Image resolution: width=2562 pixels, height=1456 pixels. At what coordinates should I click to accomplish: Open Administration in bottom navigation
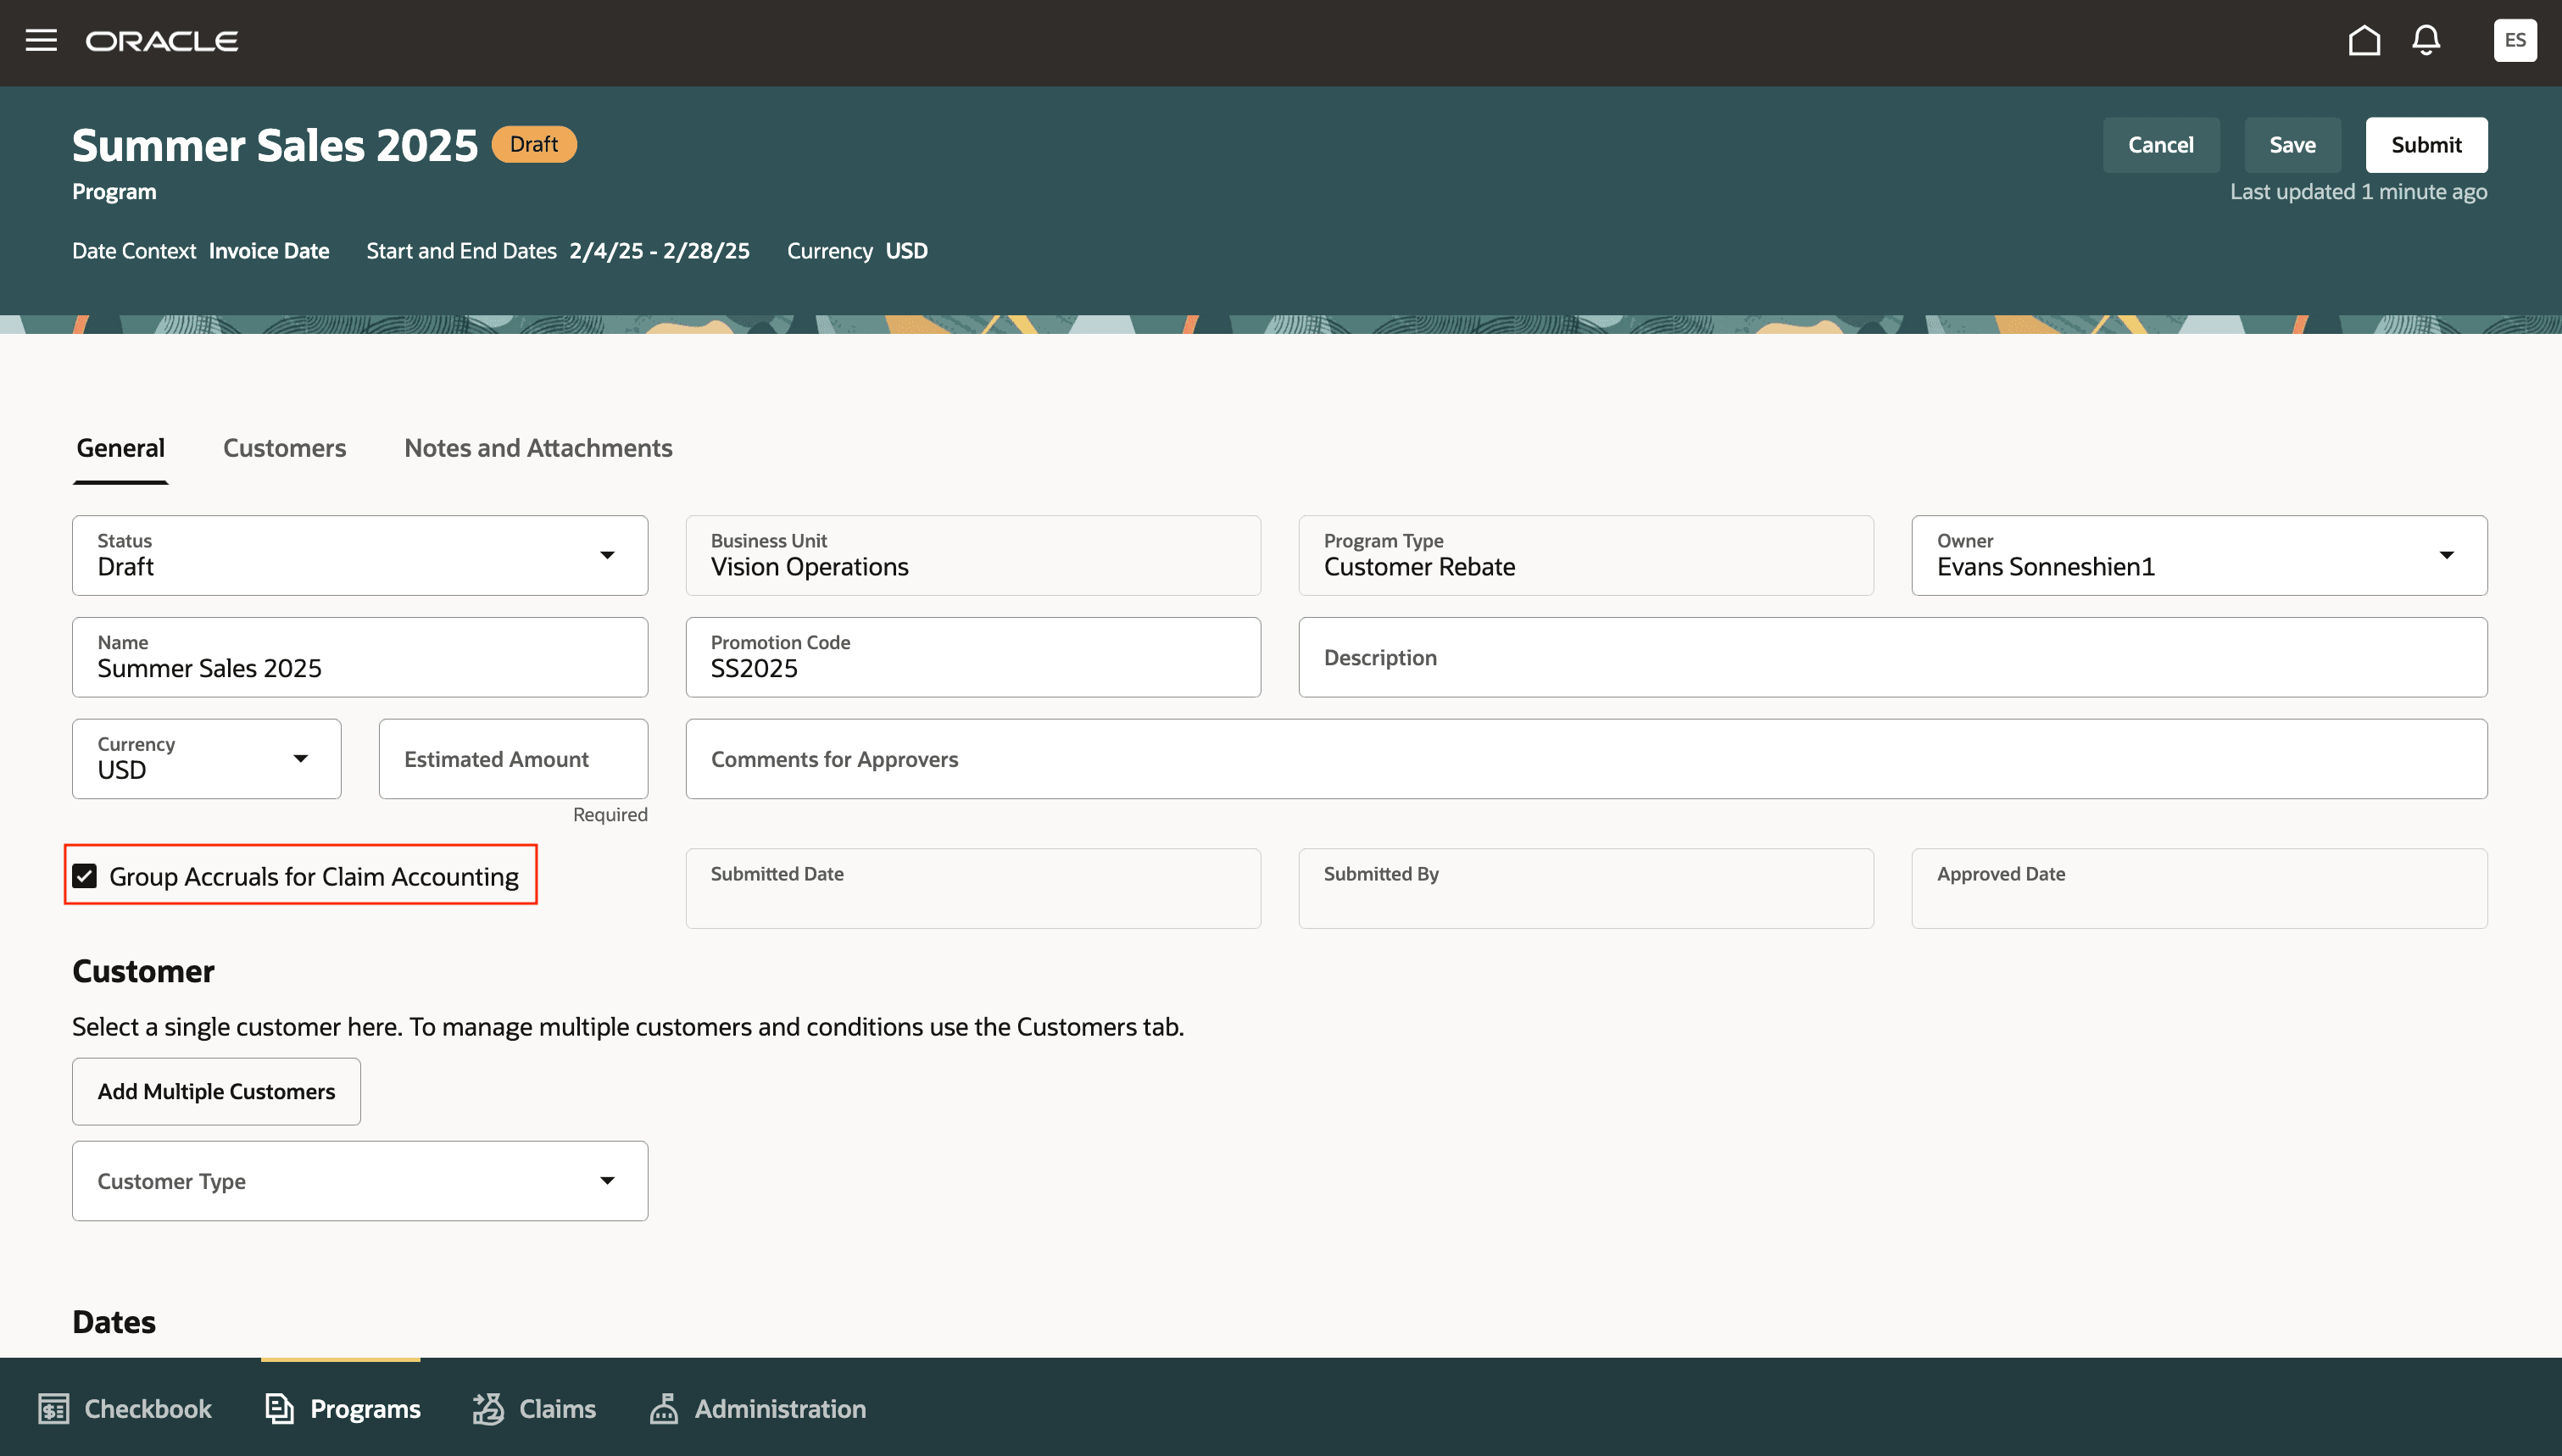point(758,1408)
